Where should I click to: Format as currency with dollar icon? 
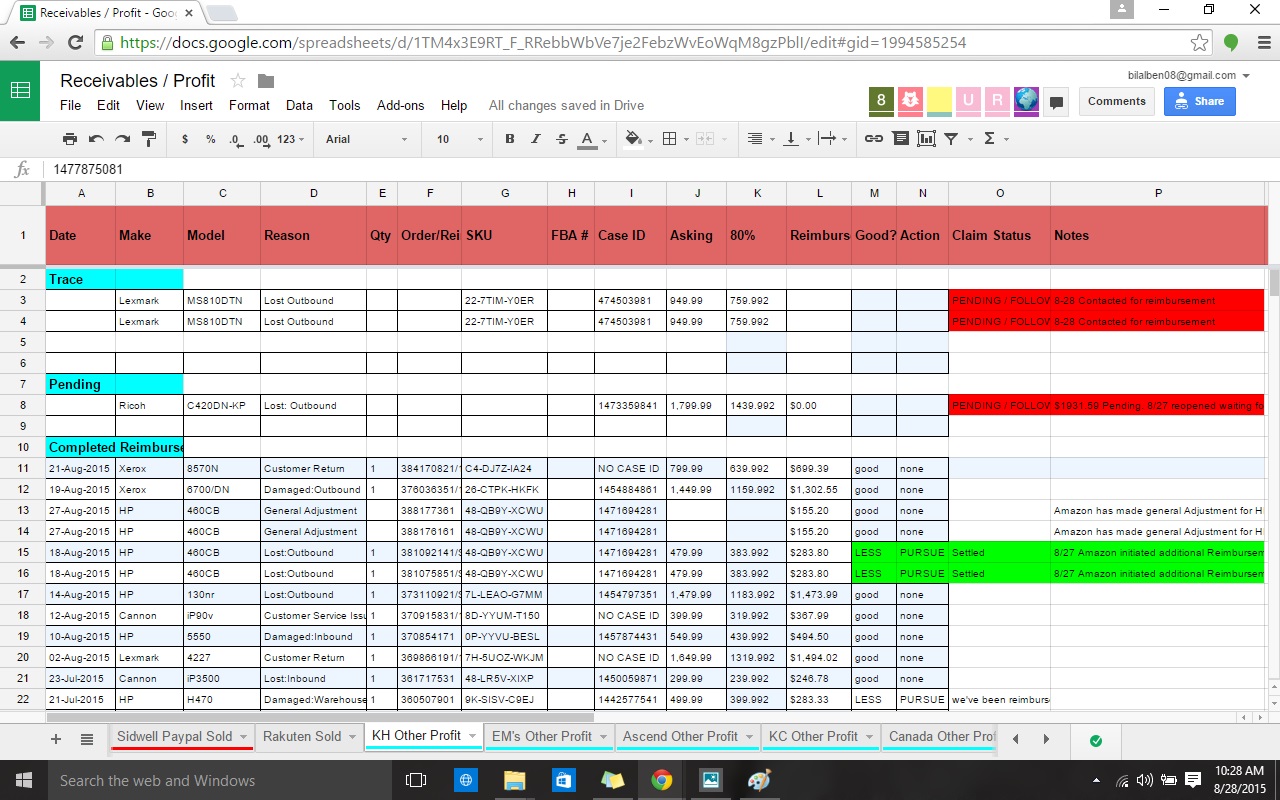click(185, 139)
